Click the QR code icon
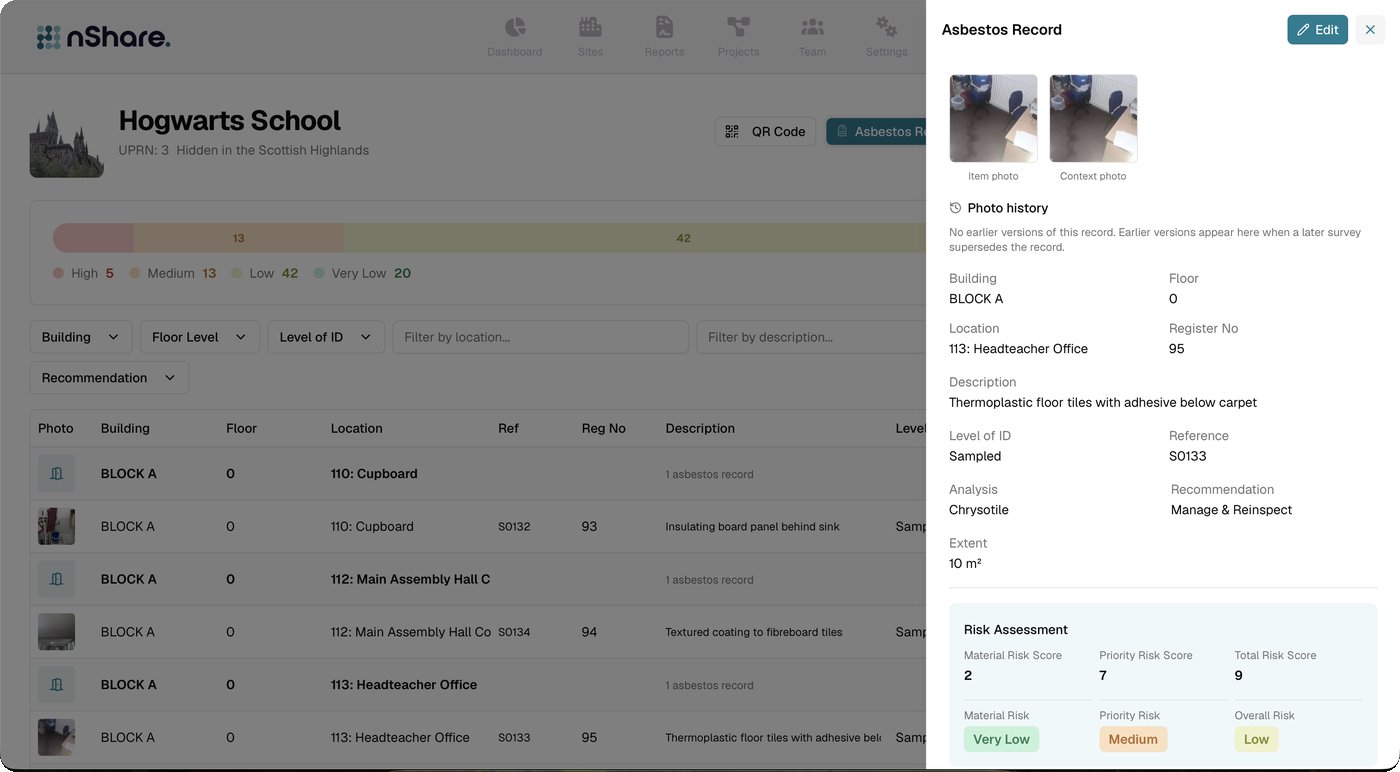This screenshot has height=772, width=1400. click(732, 131)
